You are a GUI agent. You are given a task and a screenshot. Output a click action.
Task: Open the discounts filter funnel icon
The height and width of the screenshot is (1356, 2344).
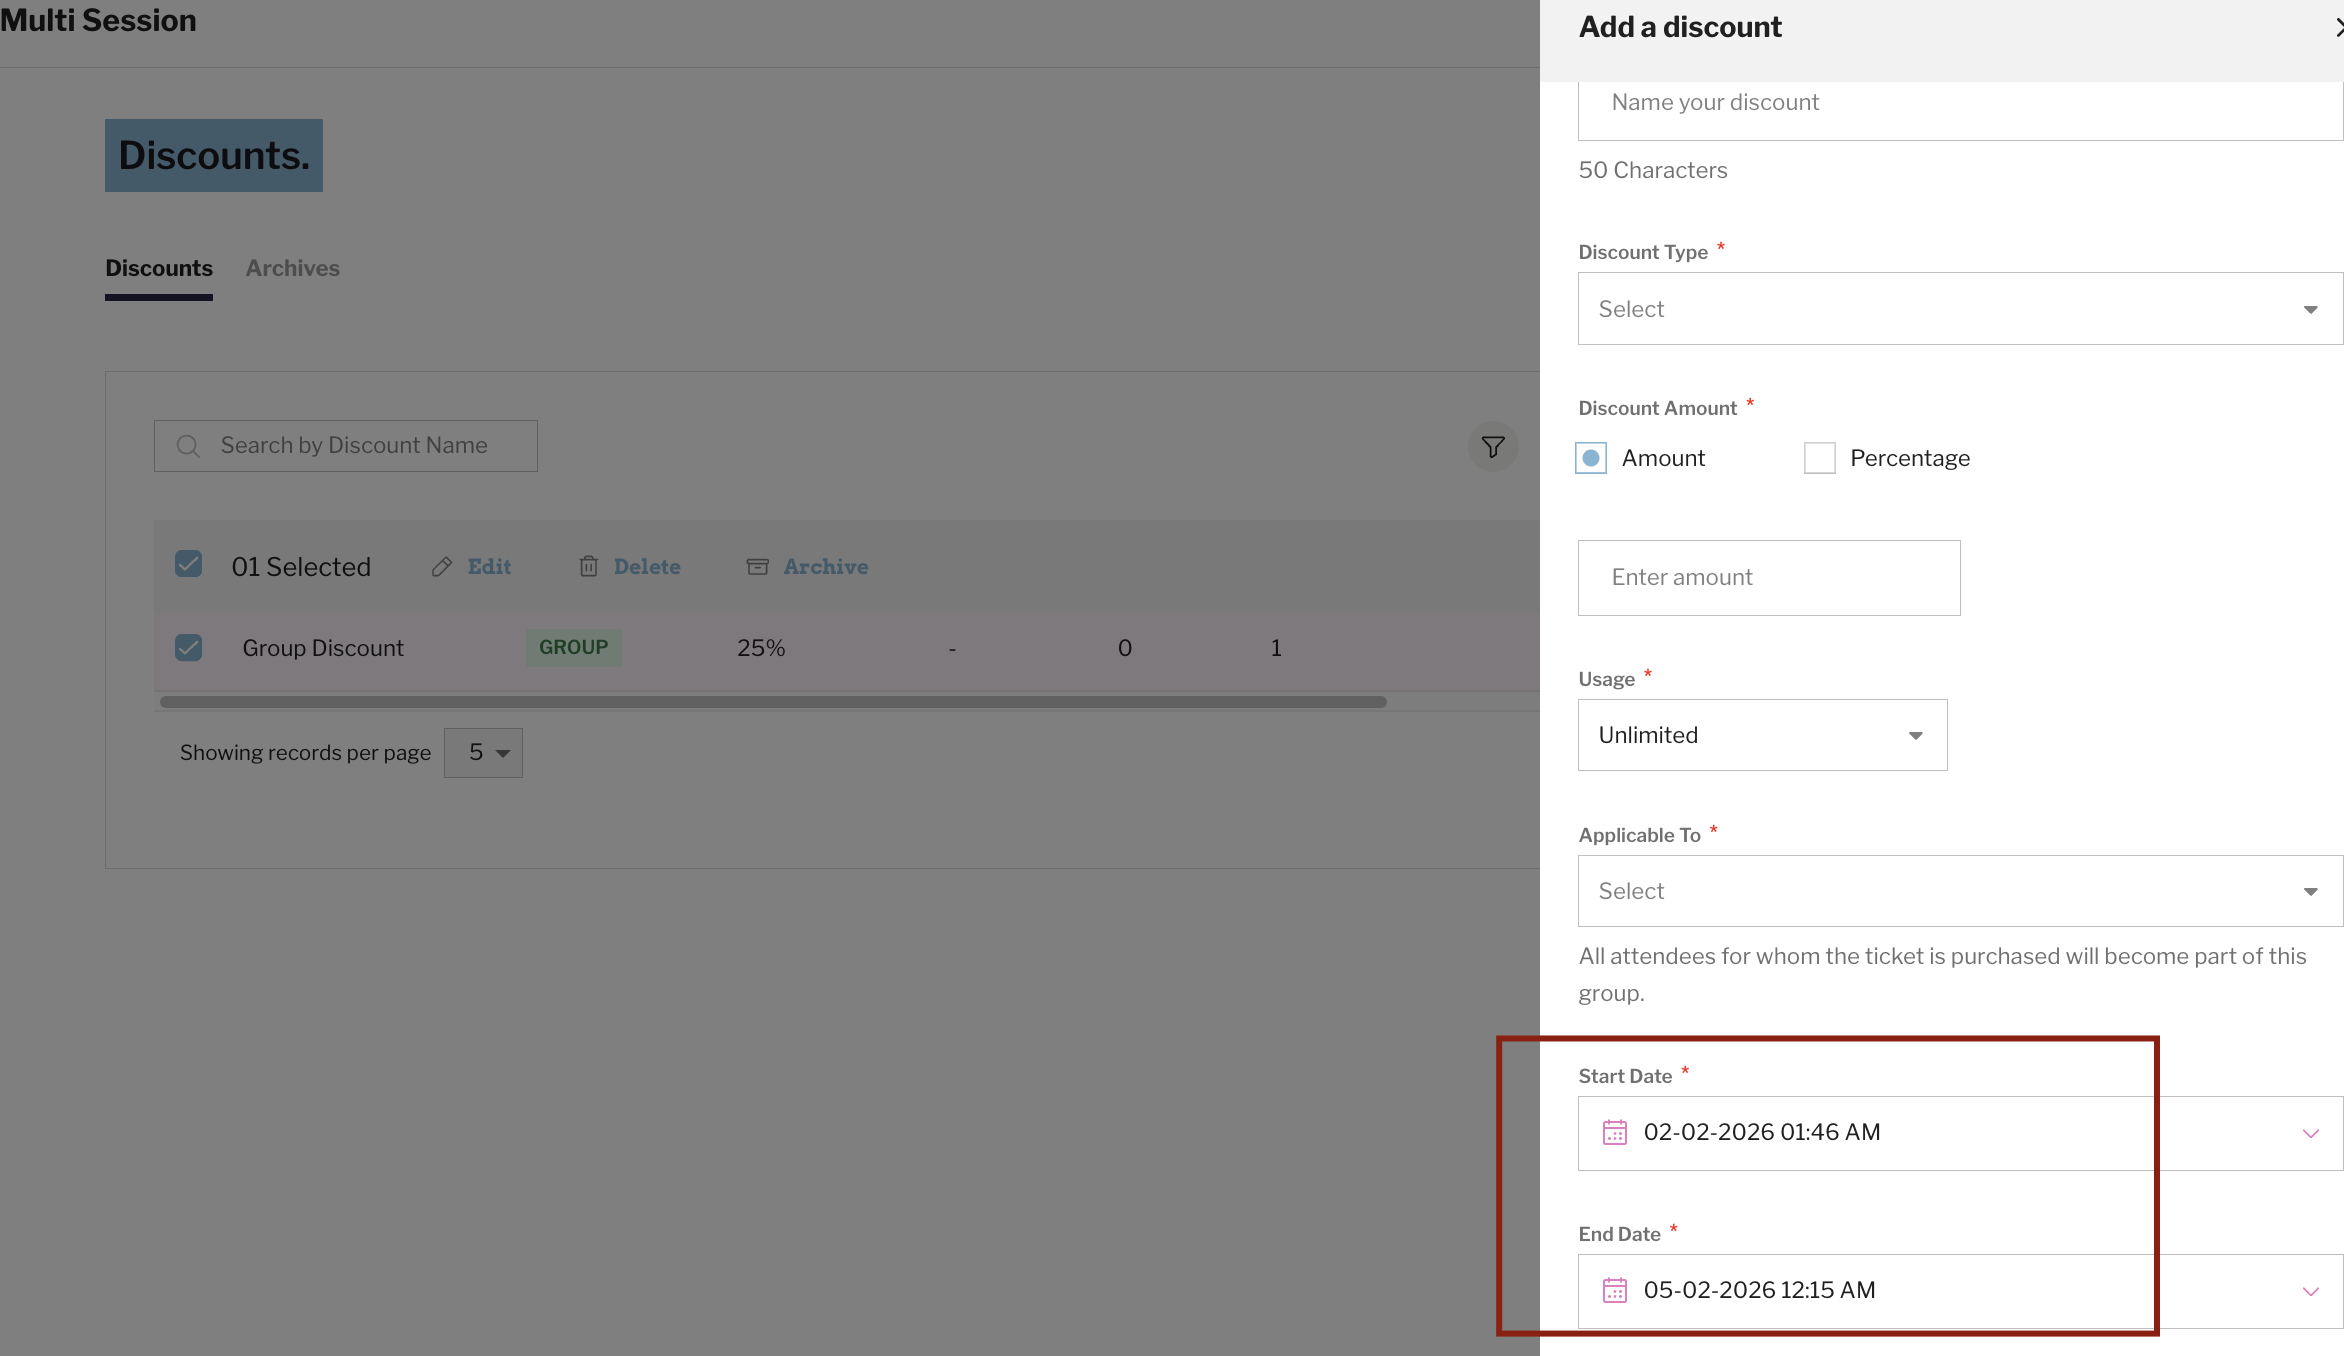pyautogui.click(x=1493, y=446)
